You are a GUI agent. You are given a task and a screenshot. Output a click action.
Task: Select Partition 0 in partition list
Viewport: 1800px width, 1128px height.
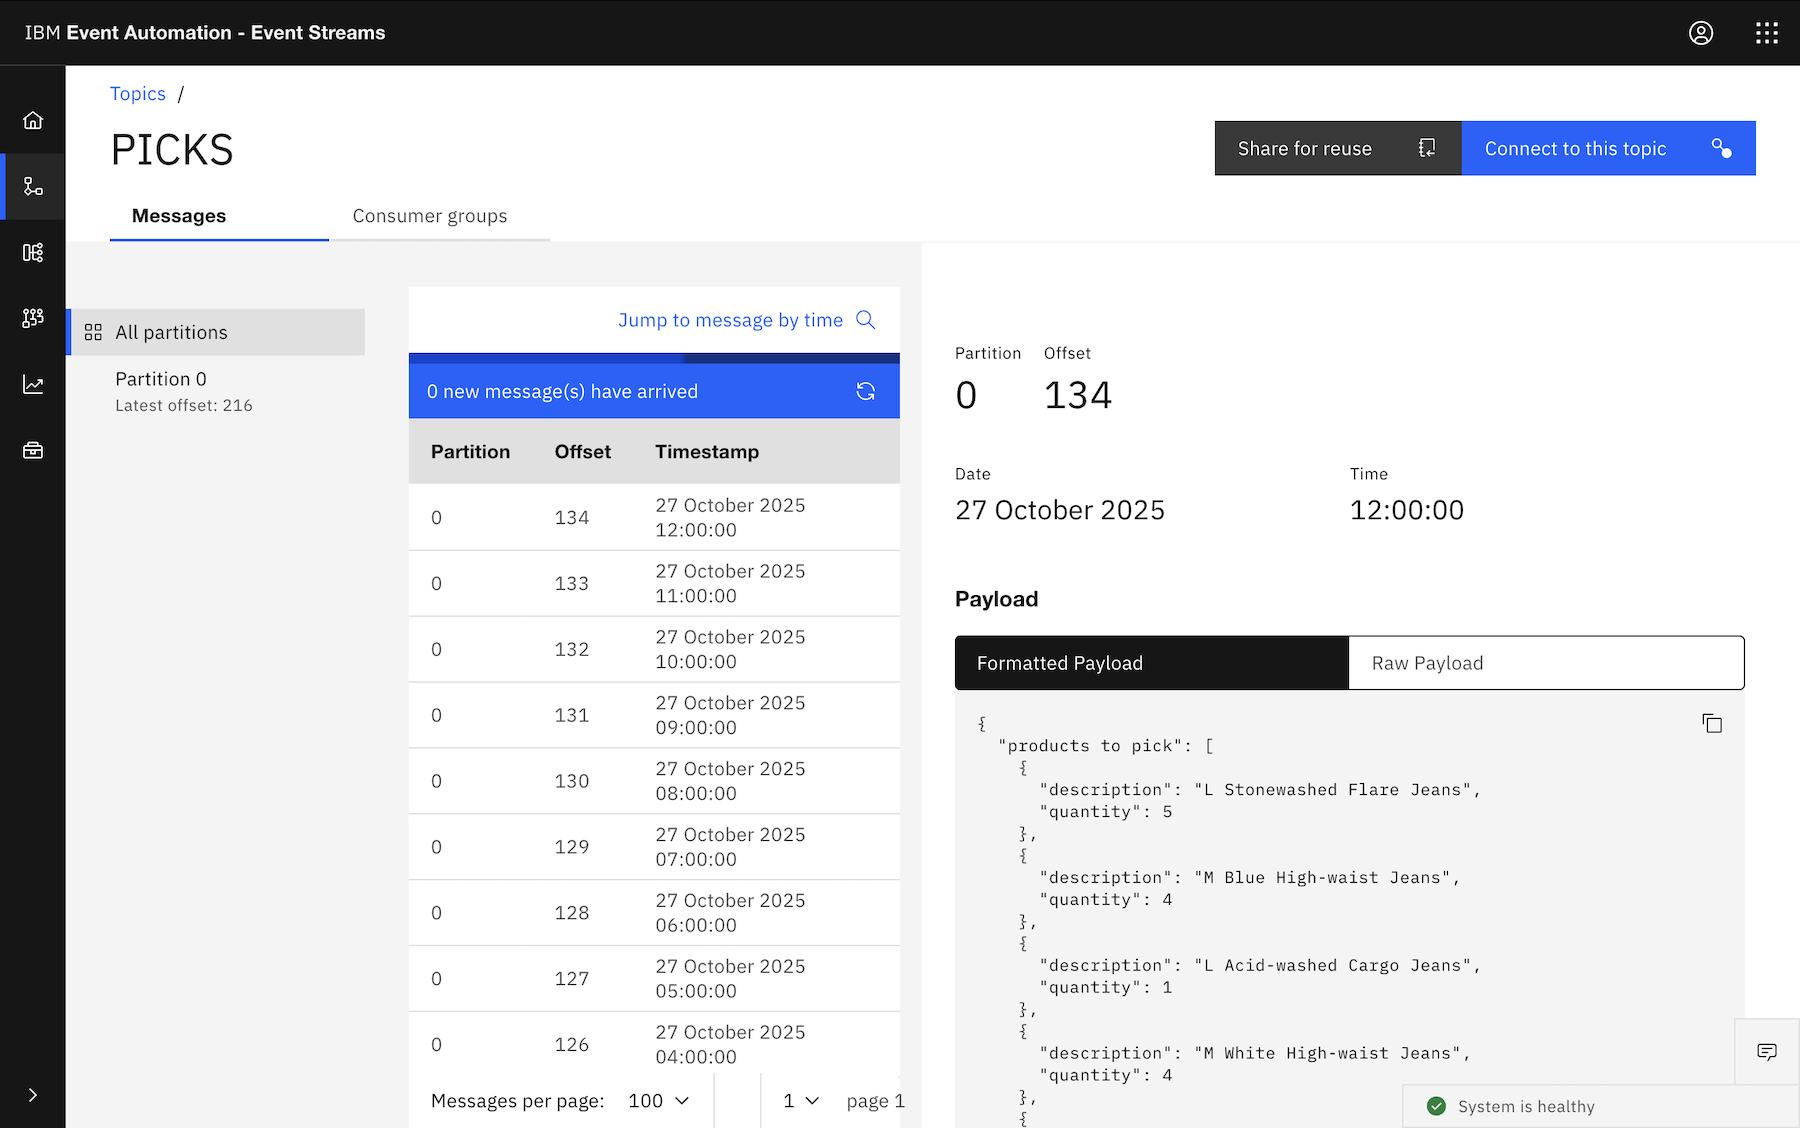161,379
